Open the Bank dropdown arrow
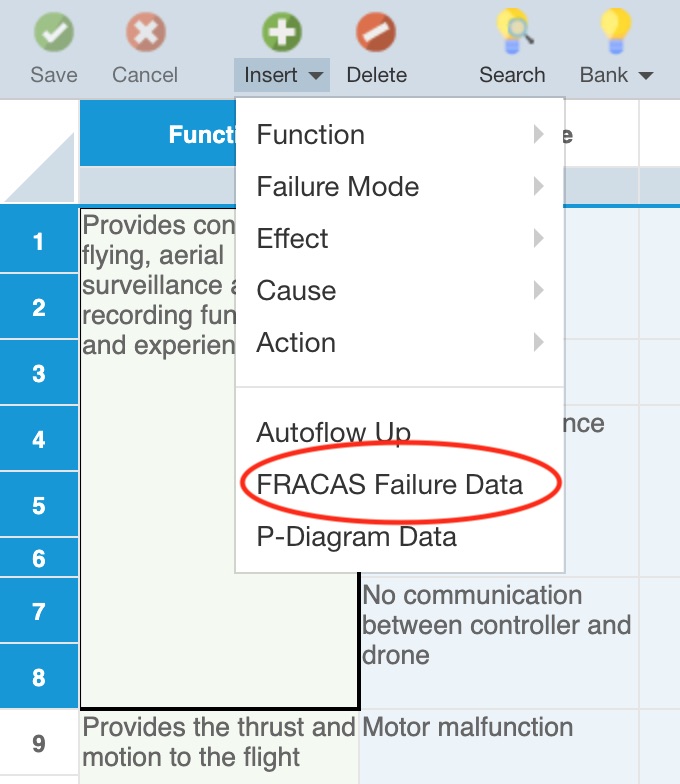 click(646, 76)
